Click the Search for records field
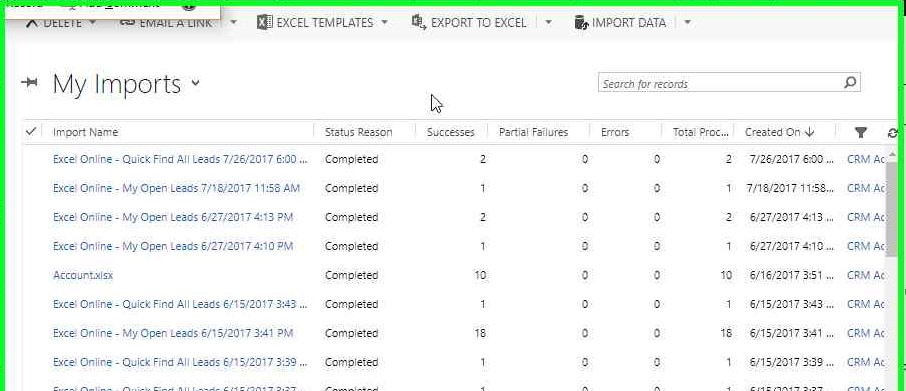This screenshot has width=906, height=391. coord(719,83)
